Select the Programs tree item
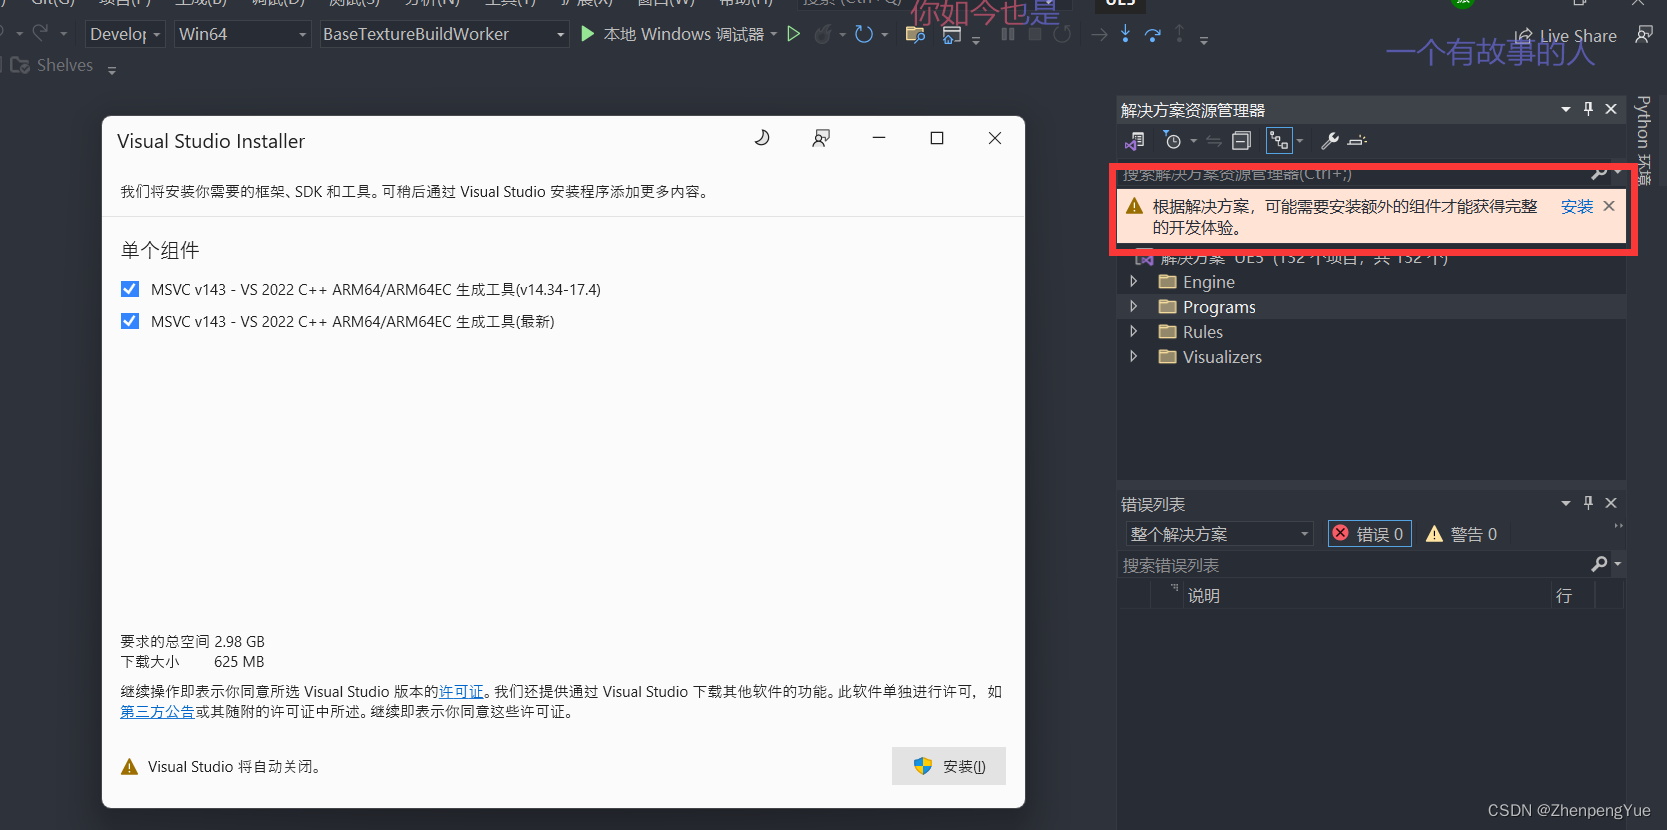This screenshot has width=1667, height=830. coord(1219,307)
